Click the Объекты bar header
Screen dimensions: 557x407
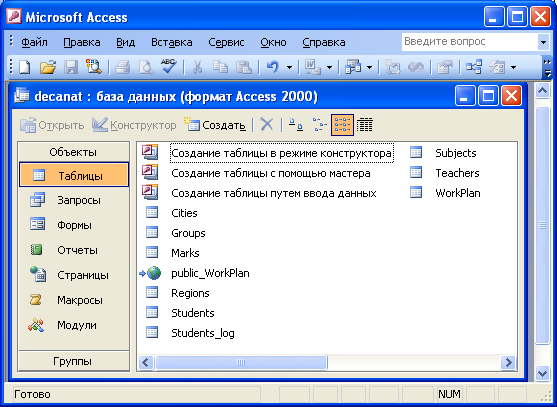click(73, 152)
